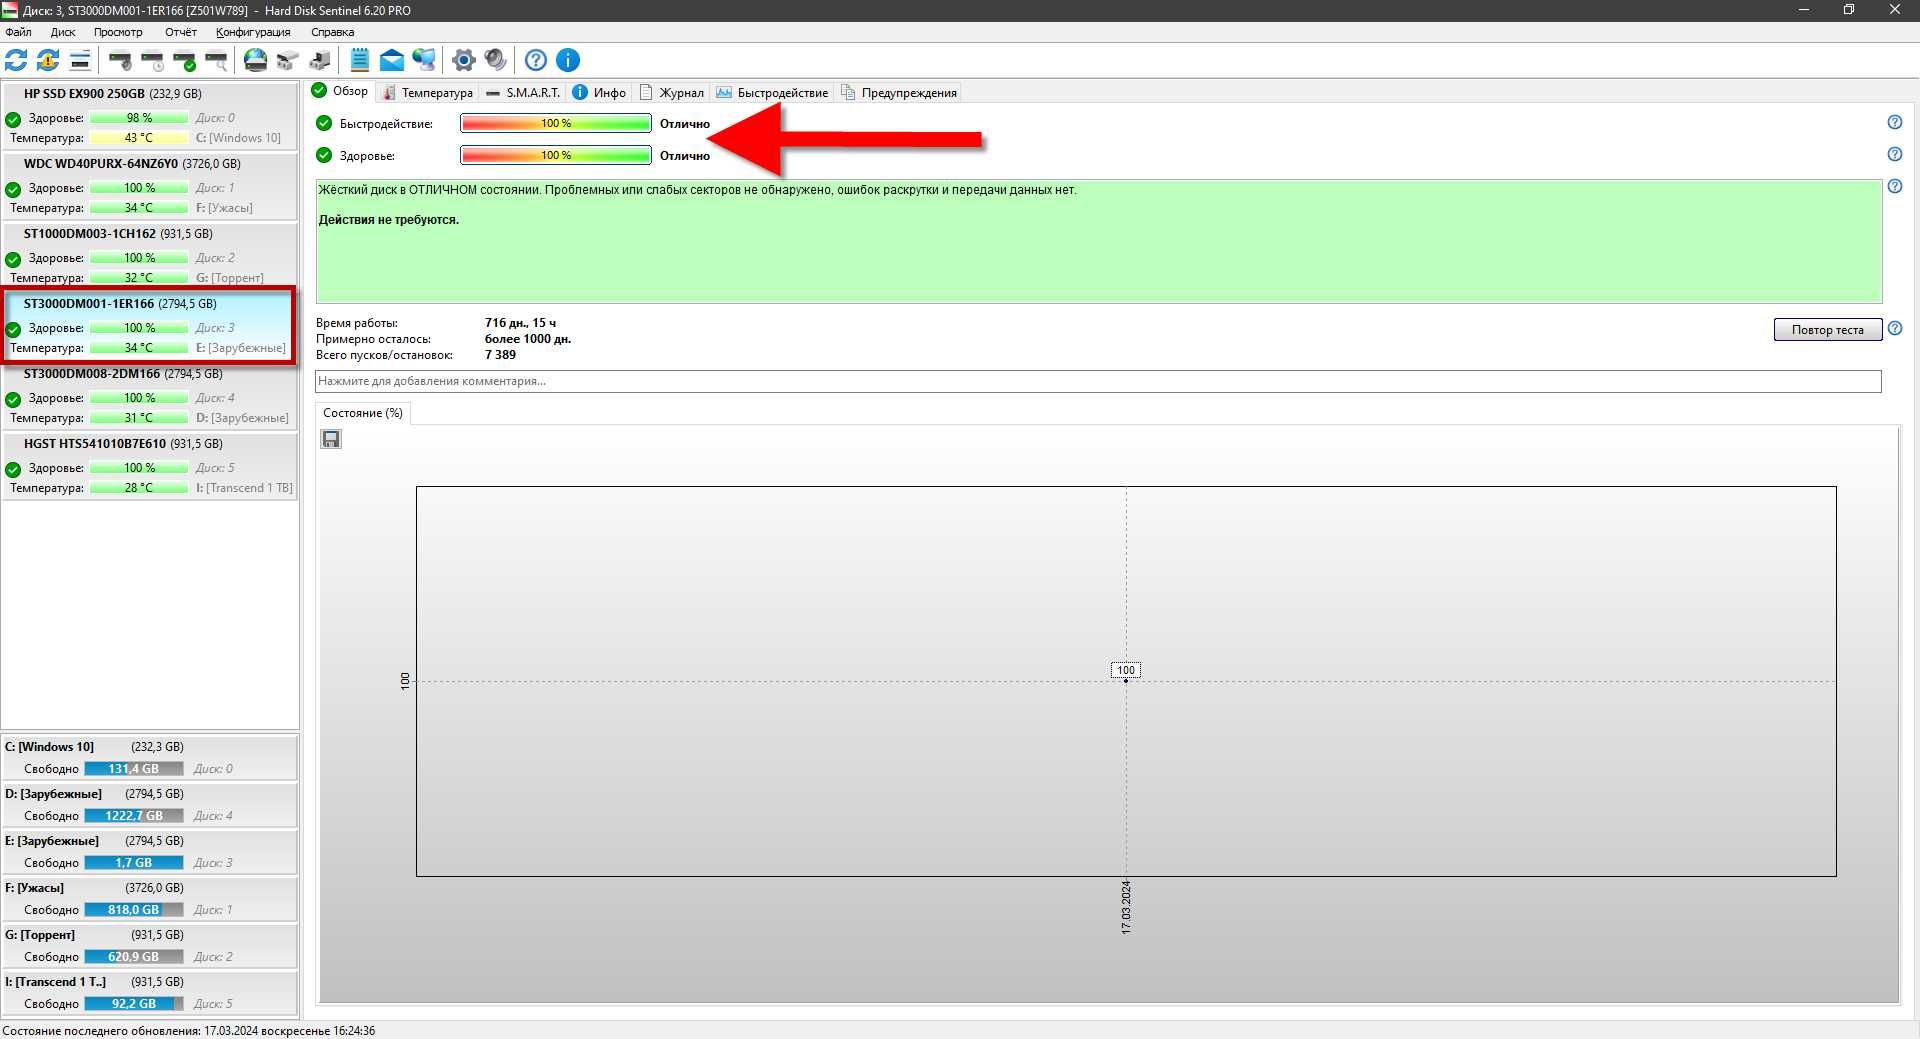This screenshot has height=1039, width=1920.
Task: Switch to the S.M.A.R.T. tab
Action: [x=523, y=93]
